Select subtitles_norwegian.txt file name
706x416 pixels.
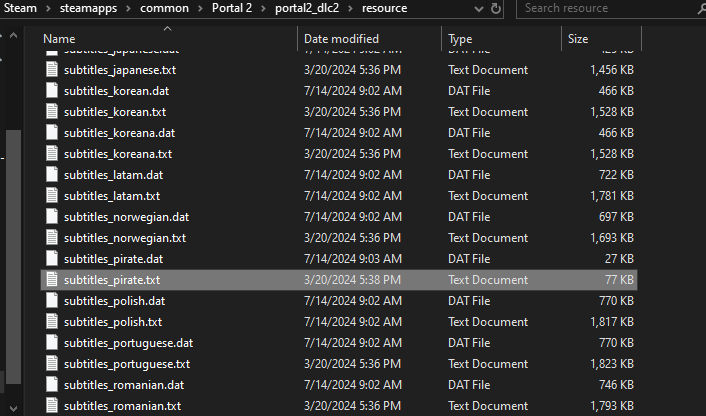[125, 238]
